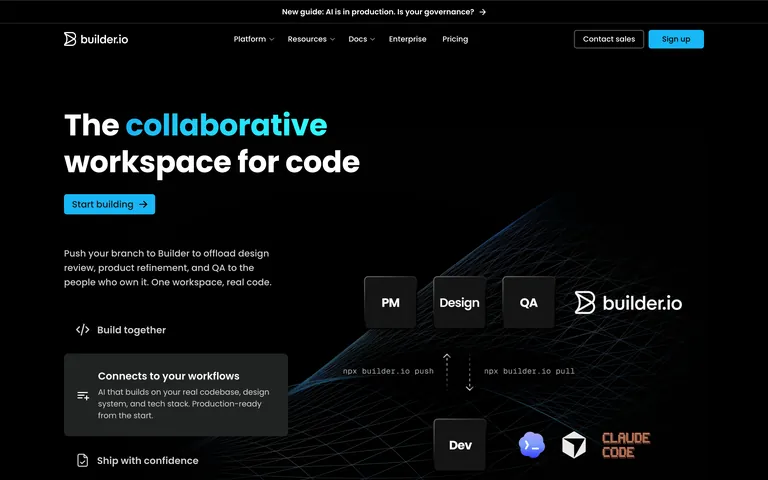Screen dimensions: 768x480
Task: Click the Contact sales button
Action: (609, 39)
